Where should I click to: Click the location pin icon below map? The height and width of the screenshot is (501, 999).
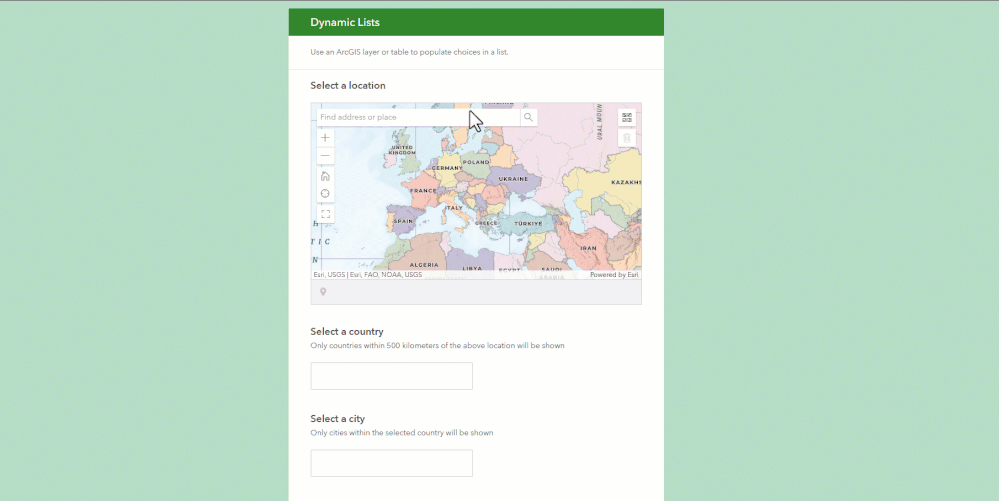click(323, 292)
